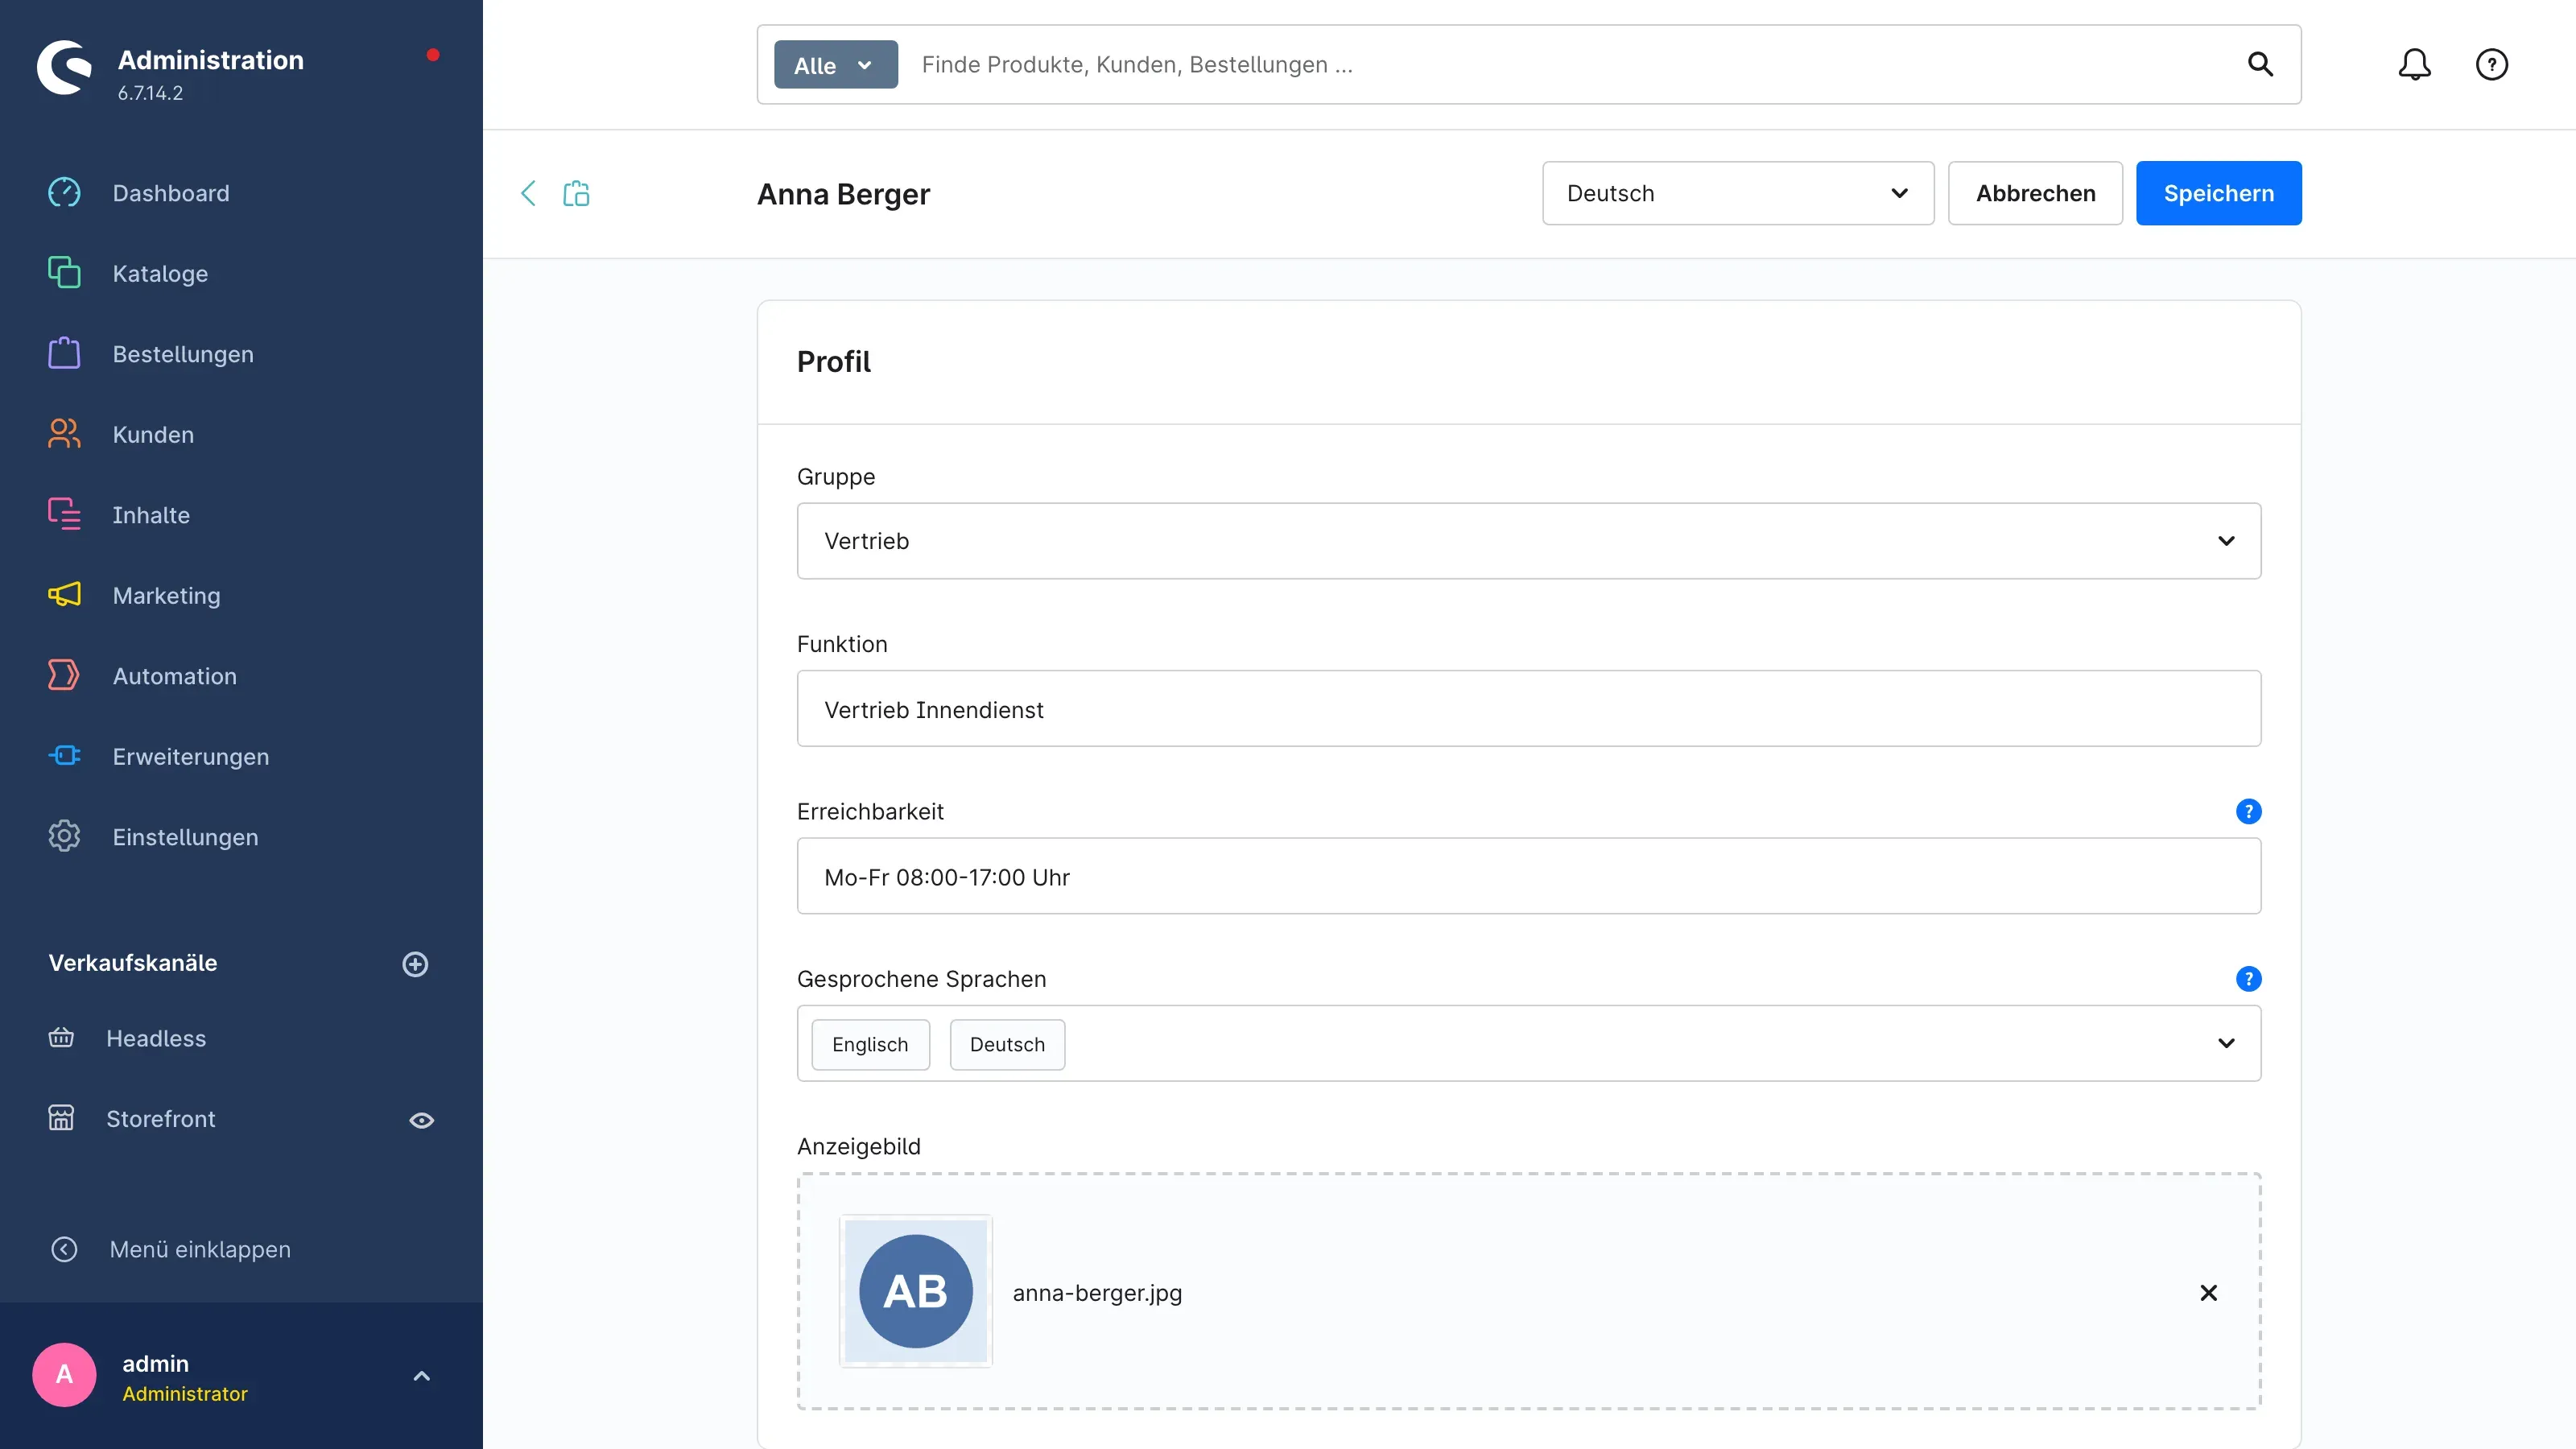Show Erreichbarkeit help tooltip icon
This screenshot has width=2576, height=1449.
[2248, 811]
